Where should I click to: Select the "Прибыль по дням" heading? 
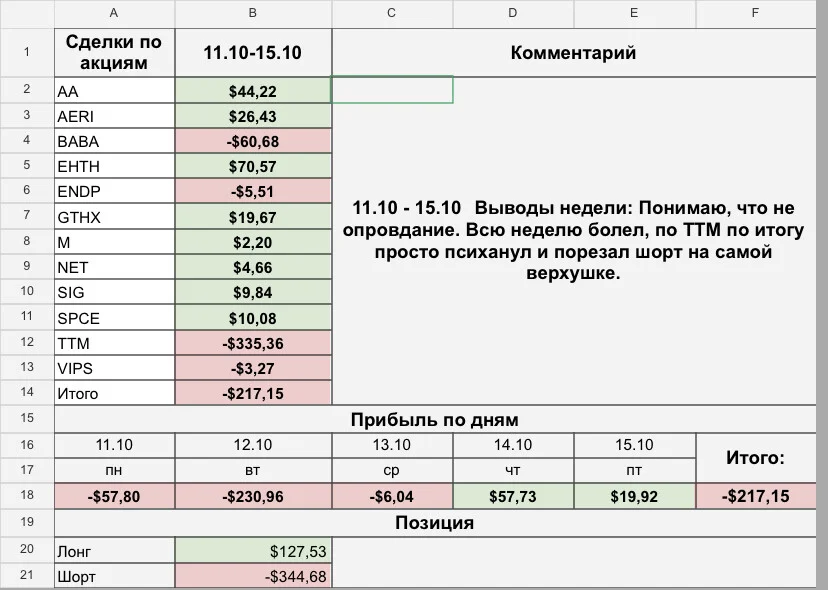point(435,420)
